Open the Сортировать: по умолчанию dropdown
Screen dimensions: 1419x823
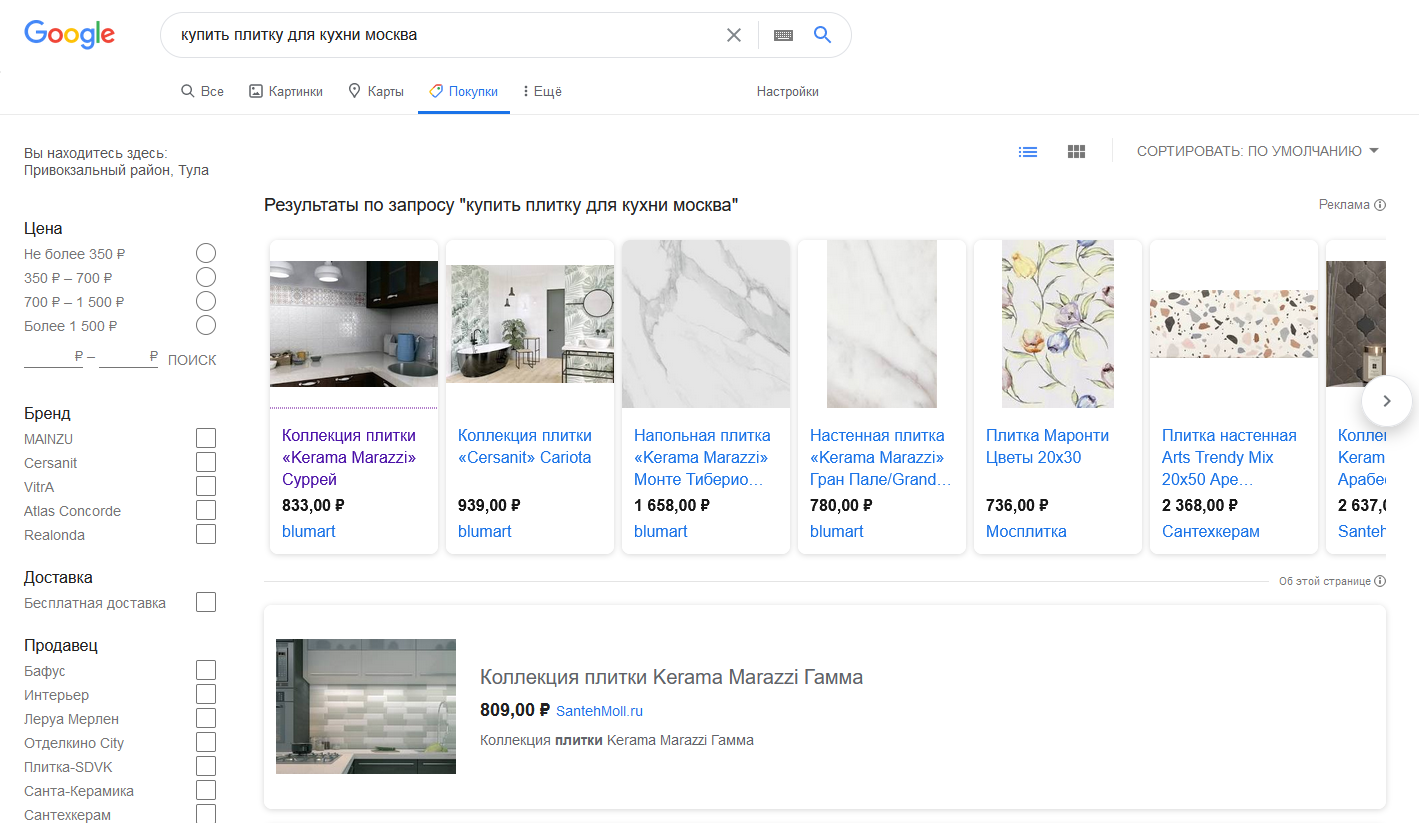[x=1257, y=151]
